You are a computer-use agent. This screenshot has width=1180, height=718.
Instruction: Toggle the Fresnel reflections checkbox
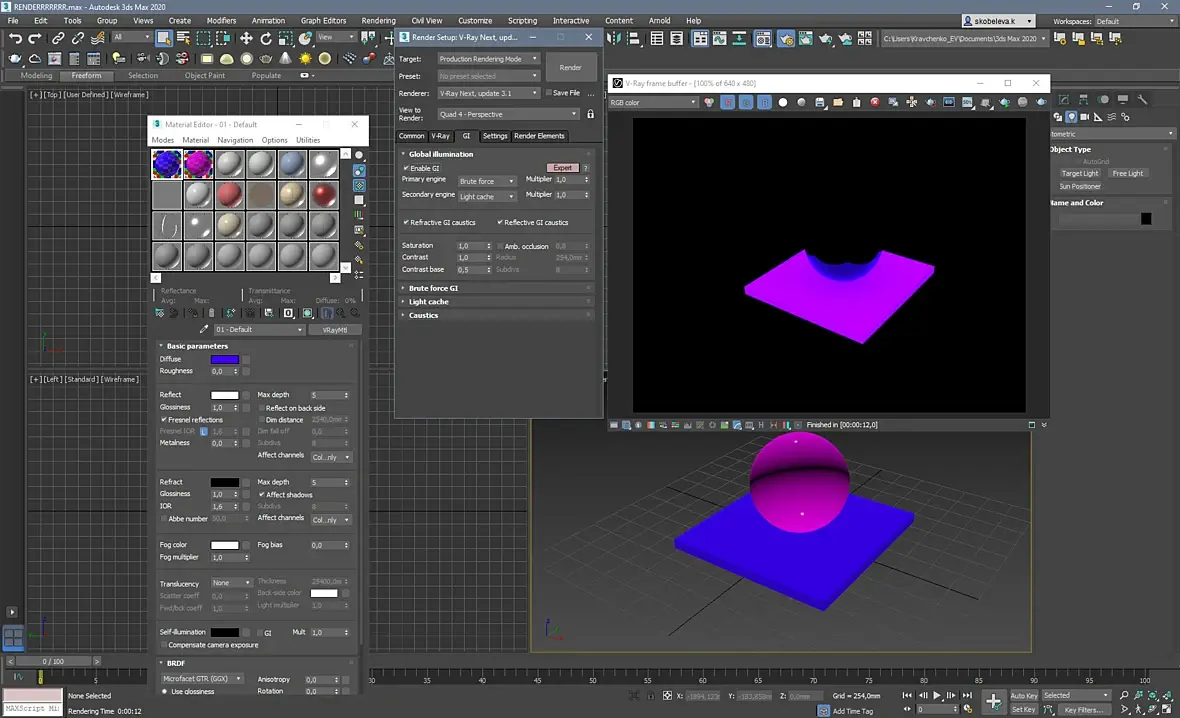tap(163, 420)
